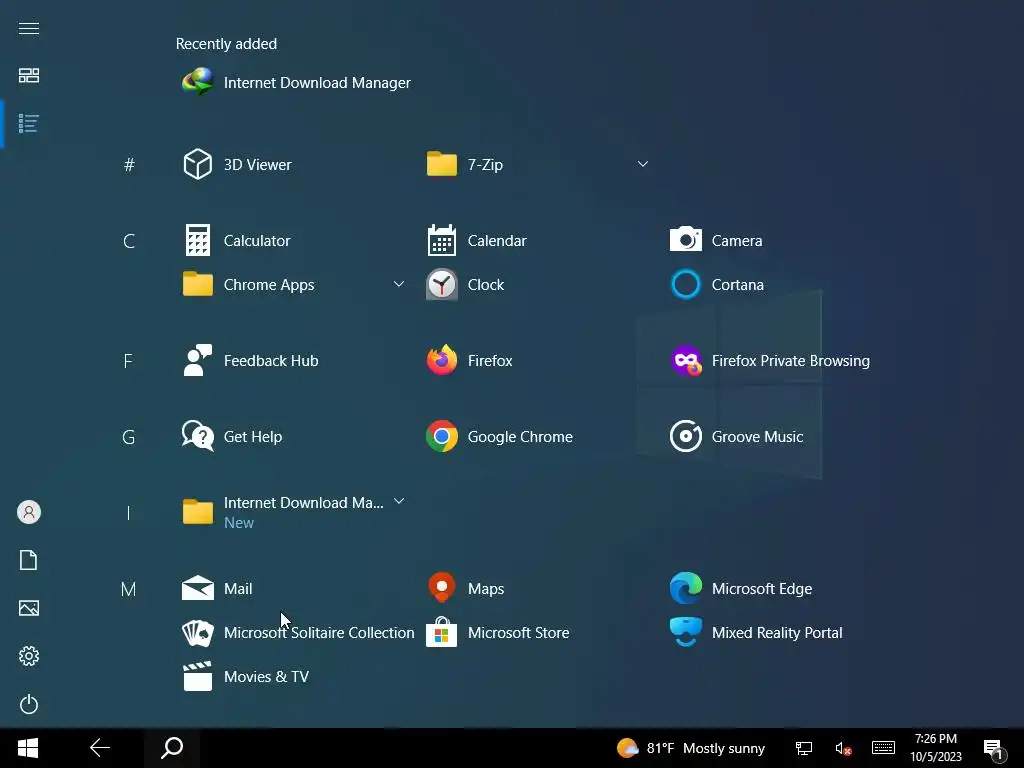
Task: Open Feedback Hub
Action: point(250,361)
